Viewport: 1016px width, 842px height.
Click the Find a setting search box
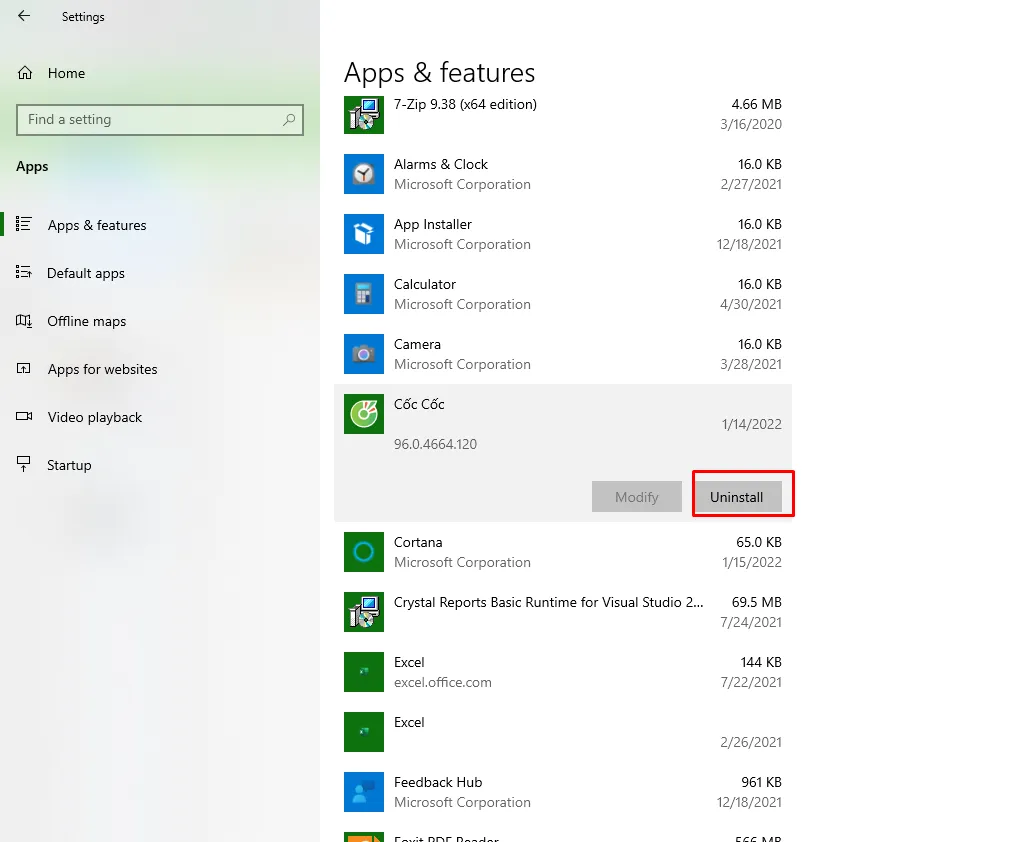[x=160, y=119]
